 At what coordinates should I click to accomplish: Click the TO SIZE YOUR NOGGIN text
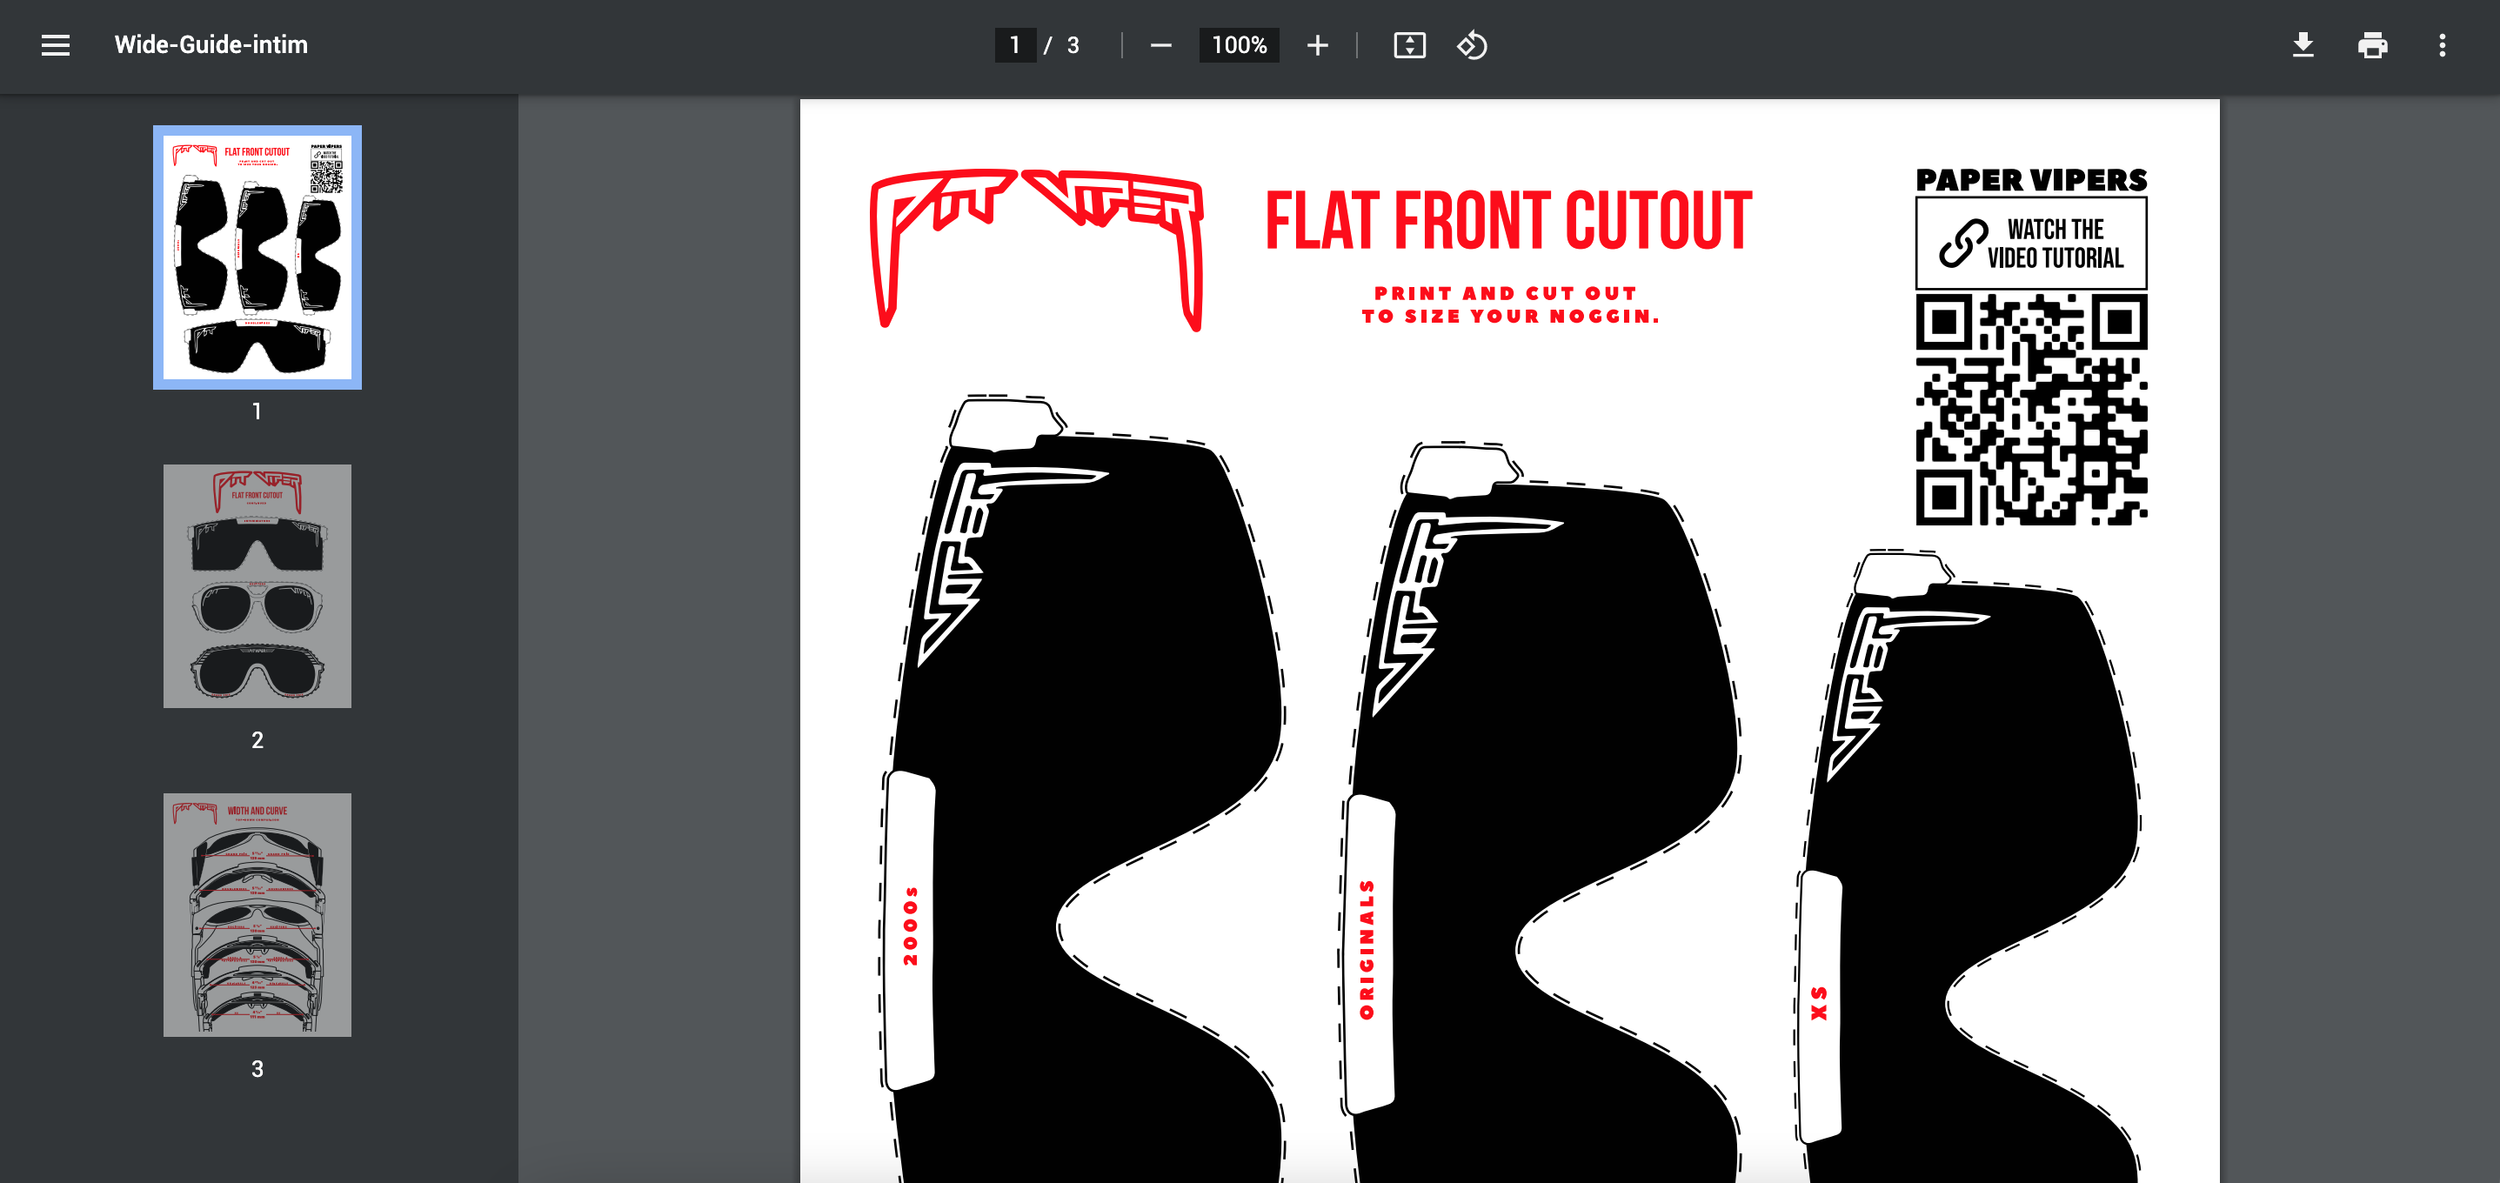pos(1510,316)
